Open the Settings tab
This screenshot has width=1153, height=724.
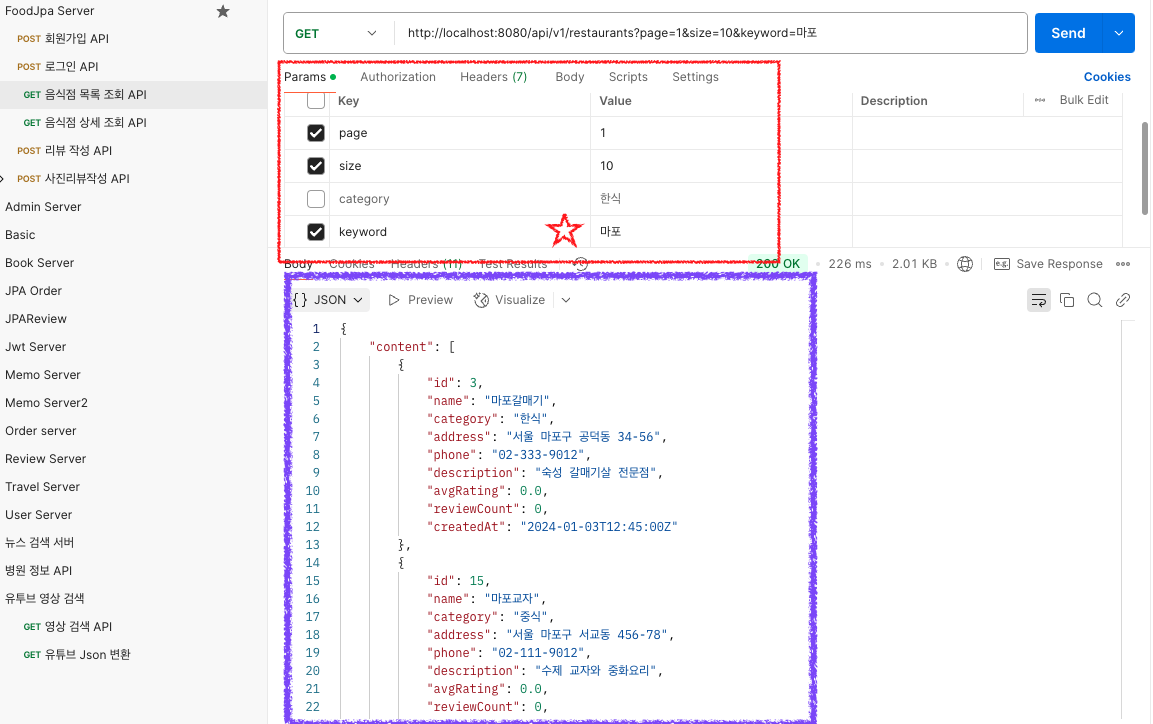click(696, 77)
